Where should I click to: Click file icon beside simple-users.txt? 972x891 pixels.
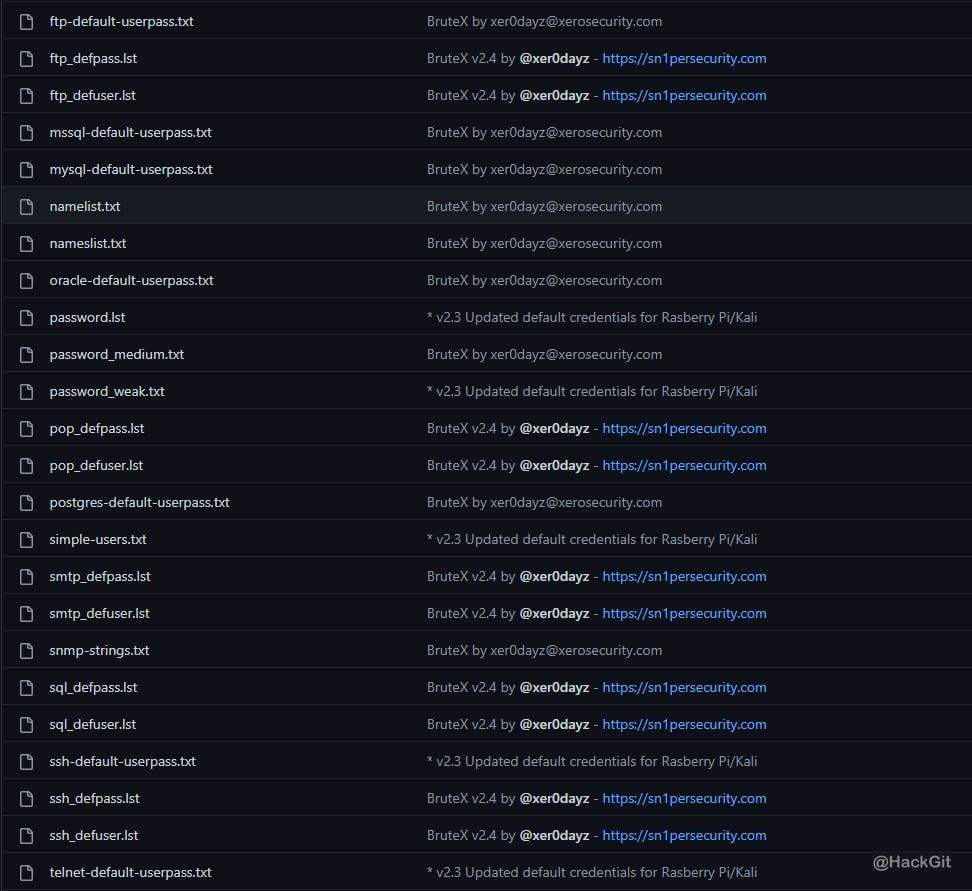[x=27, y=539]
